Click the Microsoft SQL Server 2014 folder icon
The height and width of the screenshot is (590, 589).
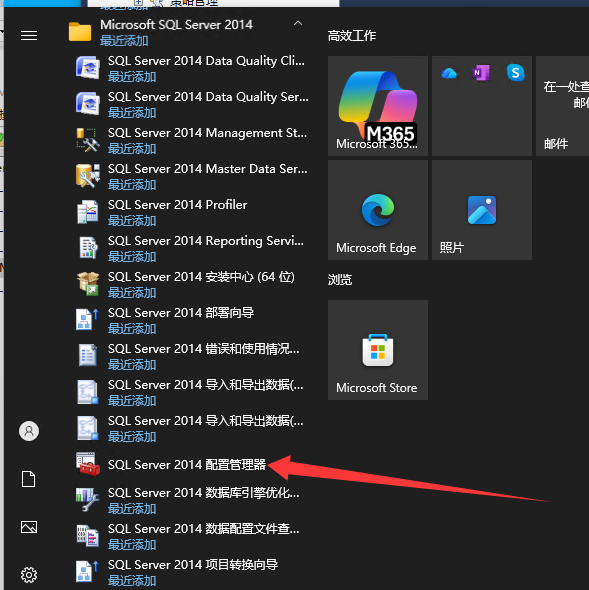click(80, 32)
